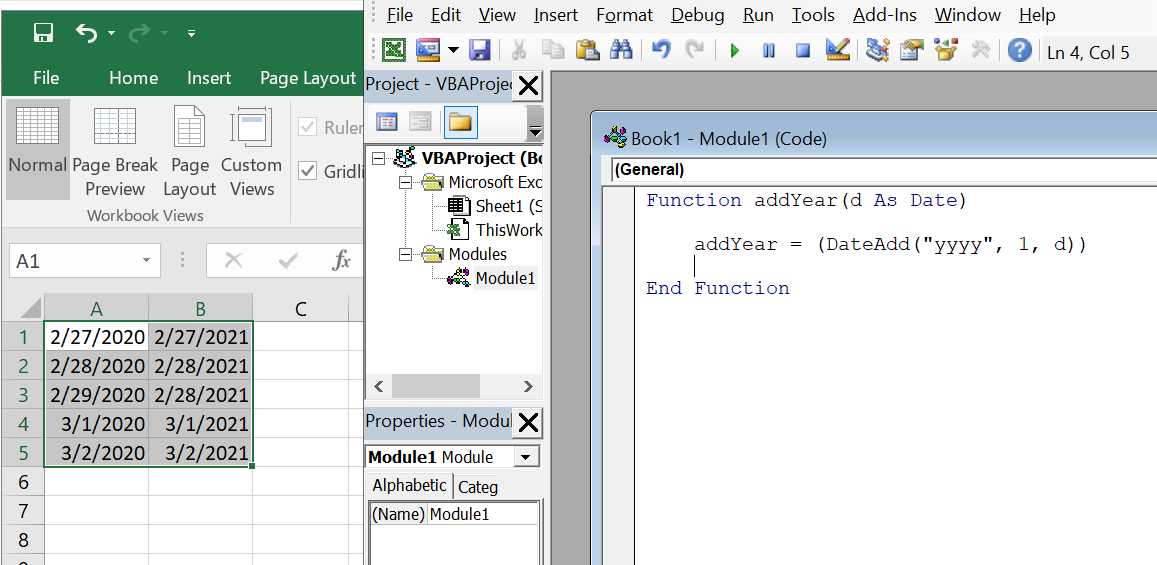Click the Select All corner triangle
This screenshot has width=1157, height=565.
(x=29, y=307)
